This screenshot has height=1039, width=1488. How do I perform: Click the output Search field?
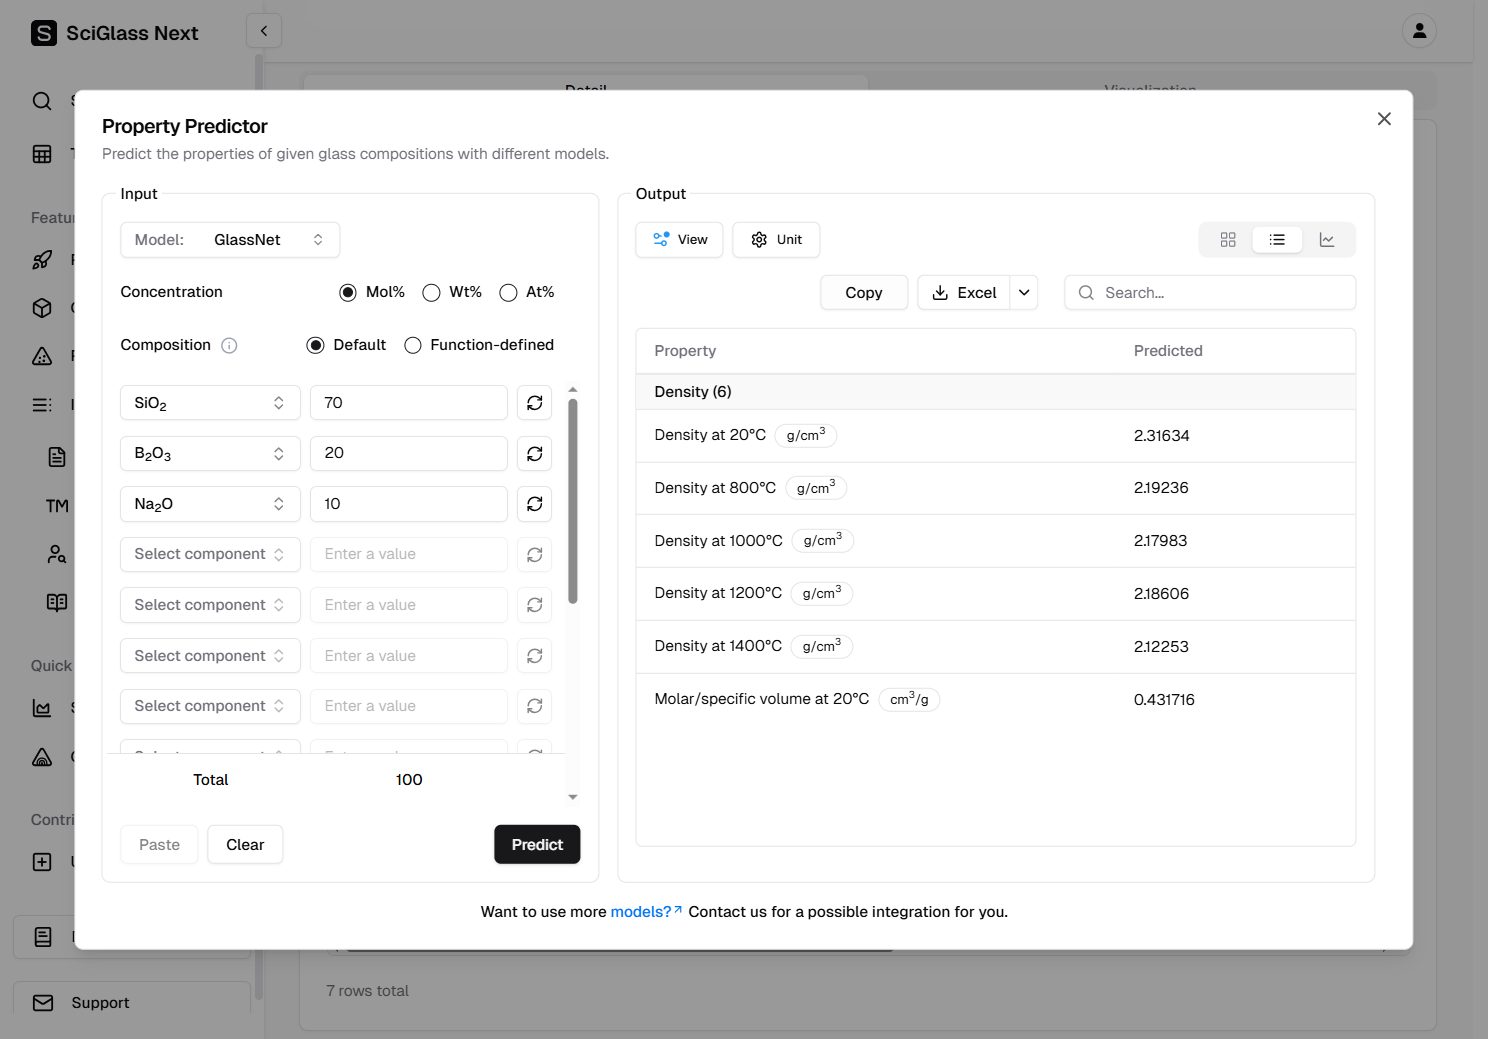1210,293
